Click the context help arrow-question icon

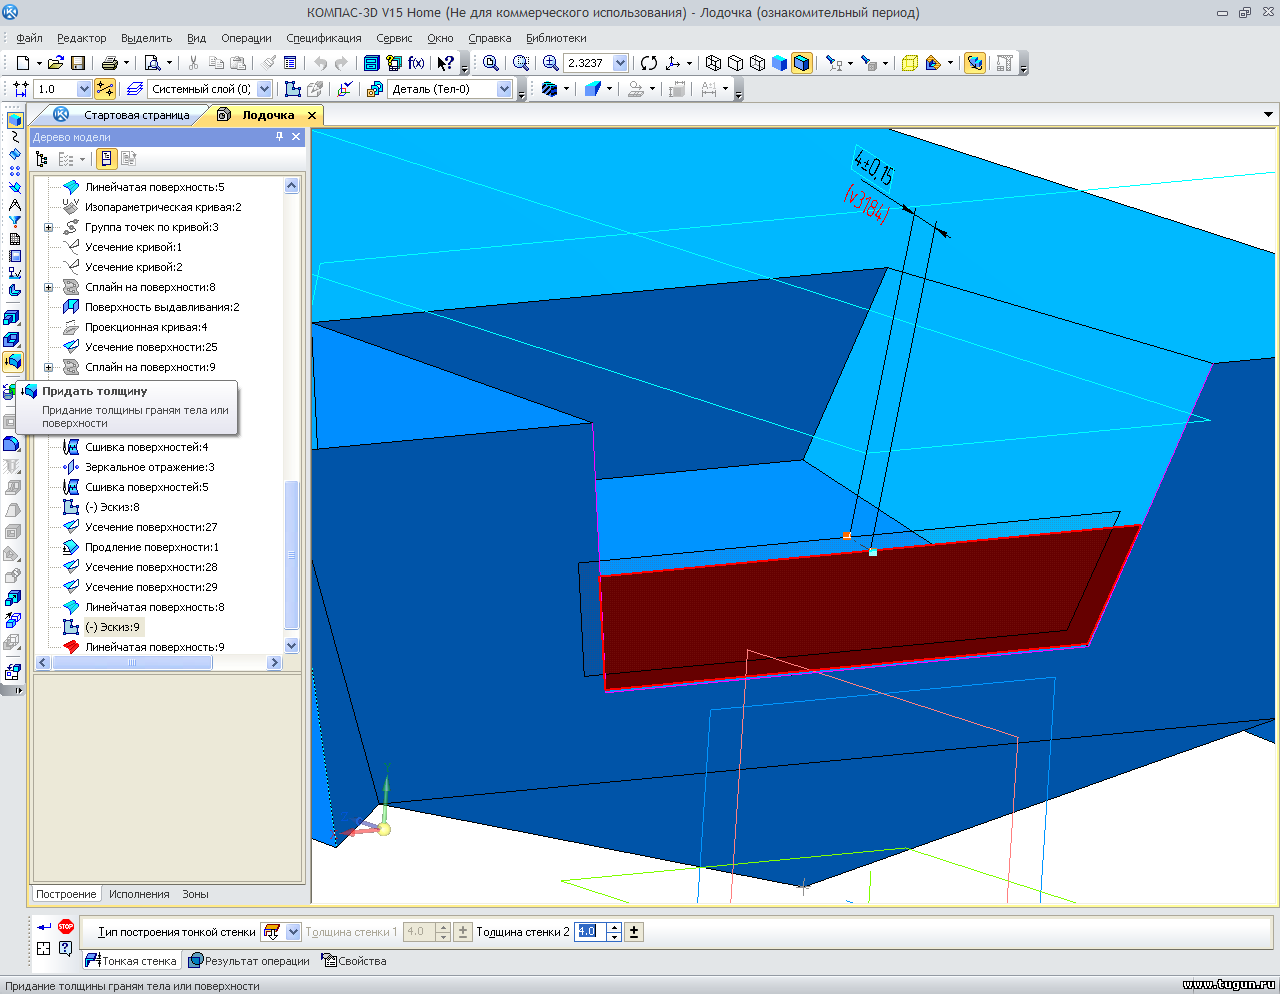(x=446, y=63)
